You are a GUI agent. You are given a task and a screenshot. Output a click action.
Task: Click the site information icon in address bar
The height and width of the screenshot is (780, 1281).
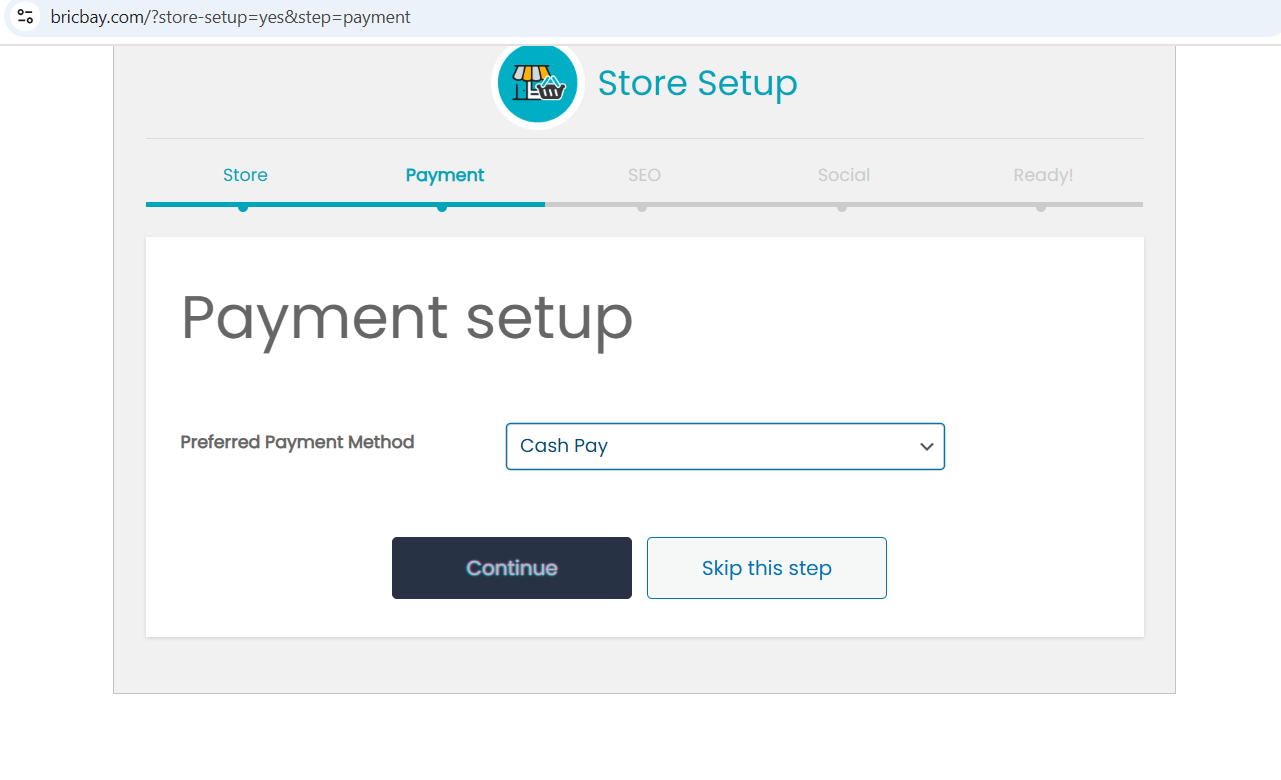26,17
